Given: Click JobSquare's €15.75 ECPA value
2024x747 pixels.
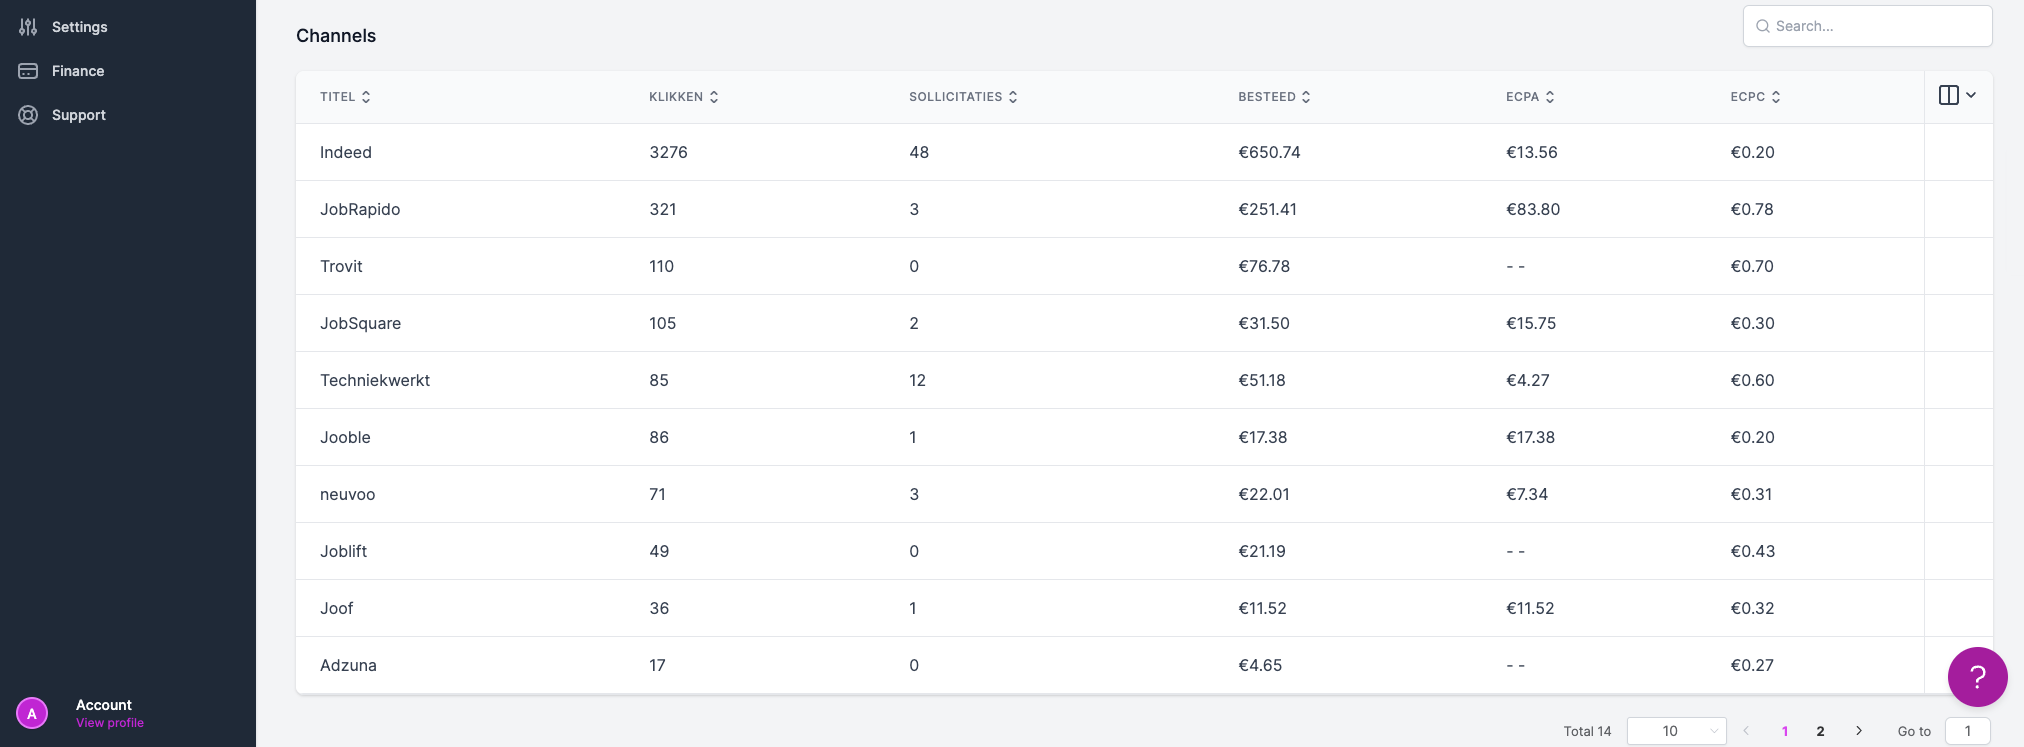Looking at the screenshot, I should (x=1531, y=323).
